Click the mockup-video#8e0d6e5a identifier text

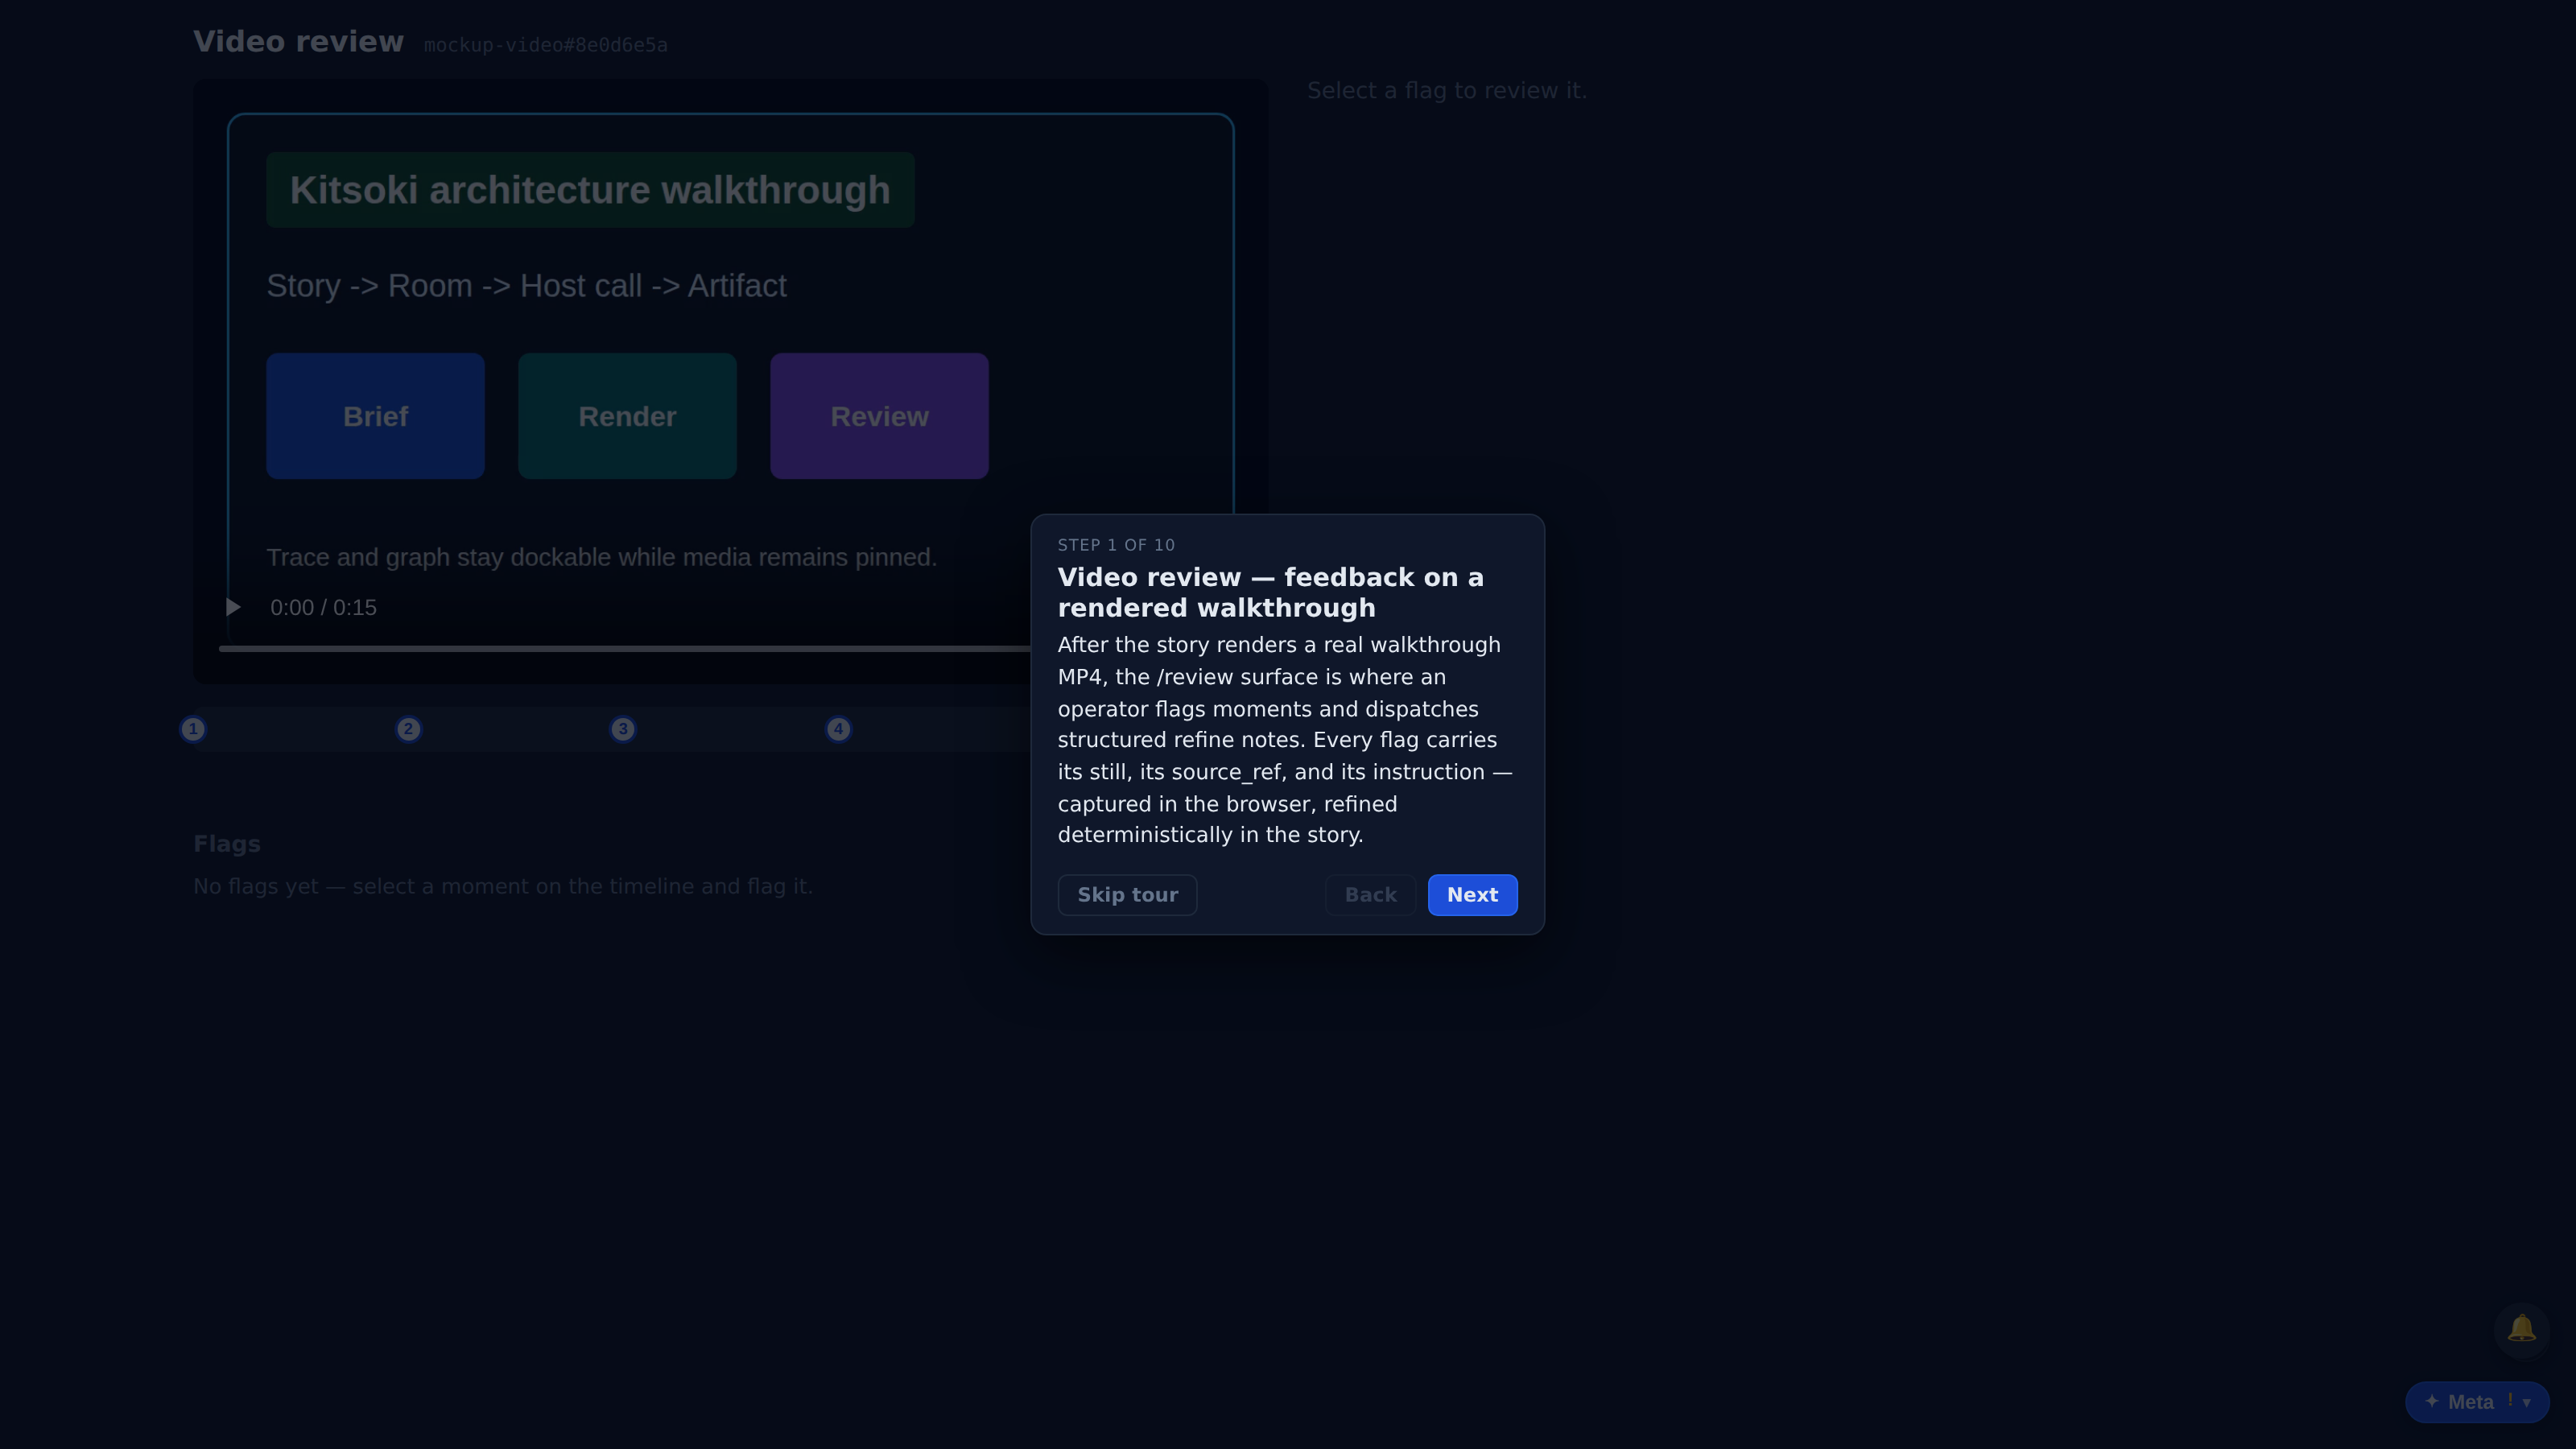point(545,45)
